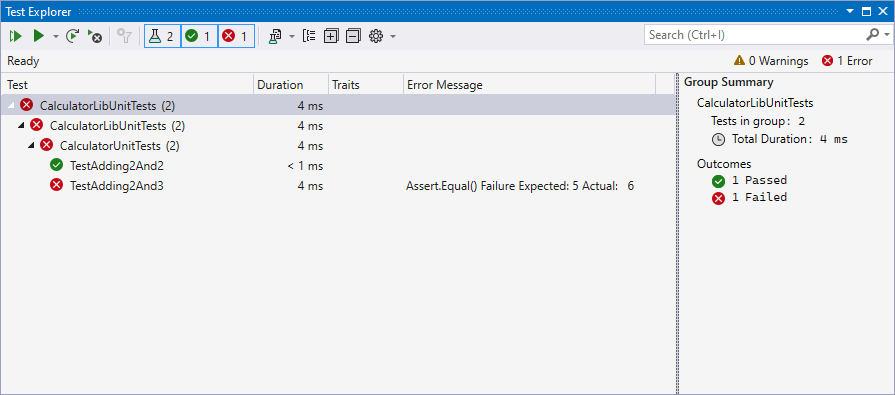Open Test Explorer settings gear
This screenshot has width=895, height=395.
point(376,36)
